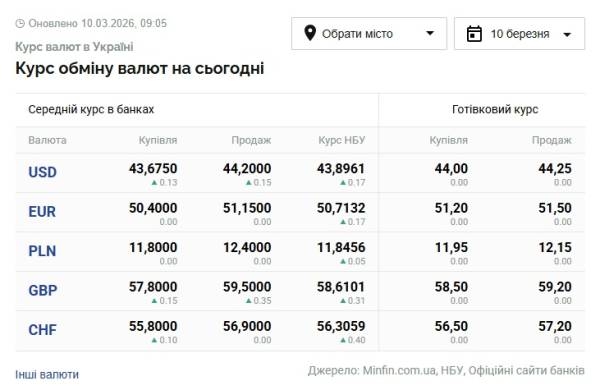Click USD cash sell rate 44,25
600x390 pixels.
coord(555,168)
